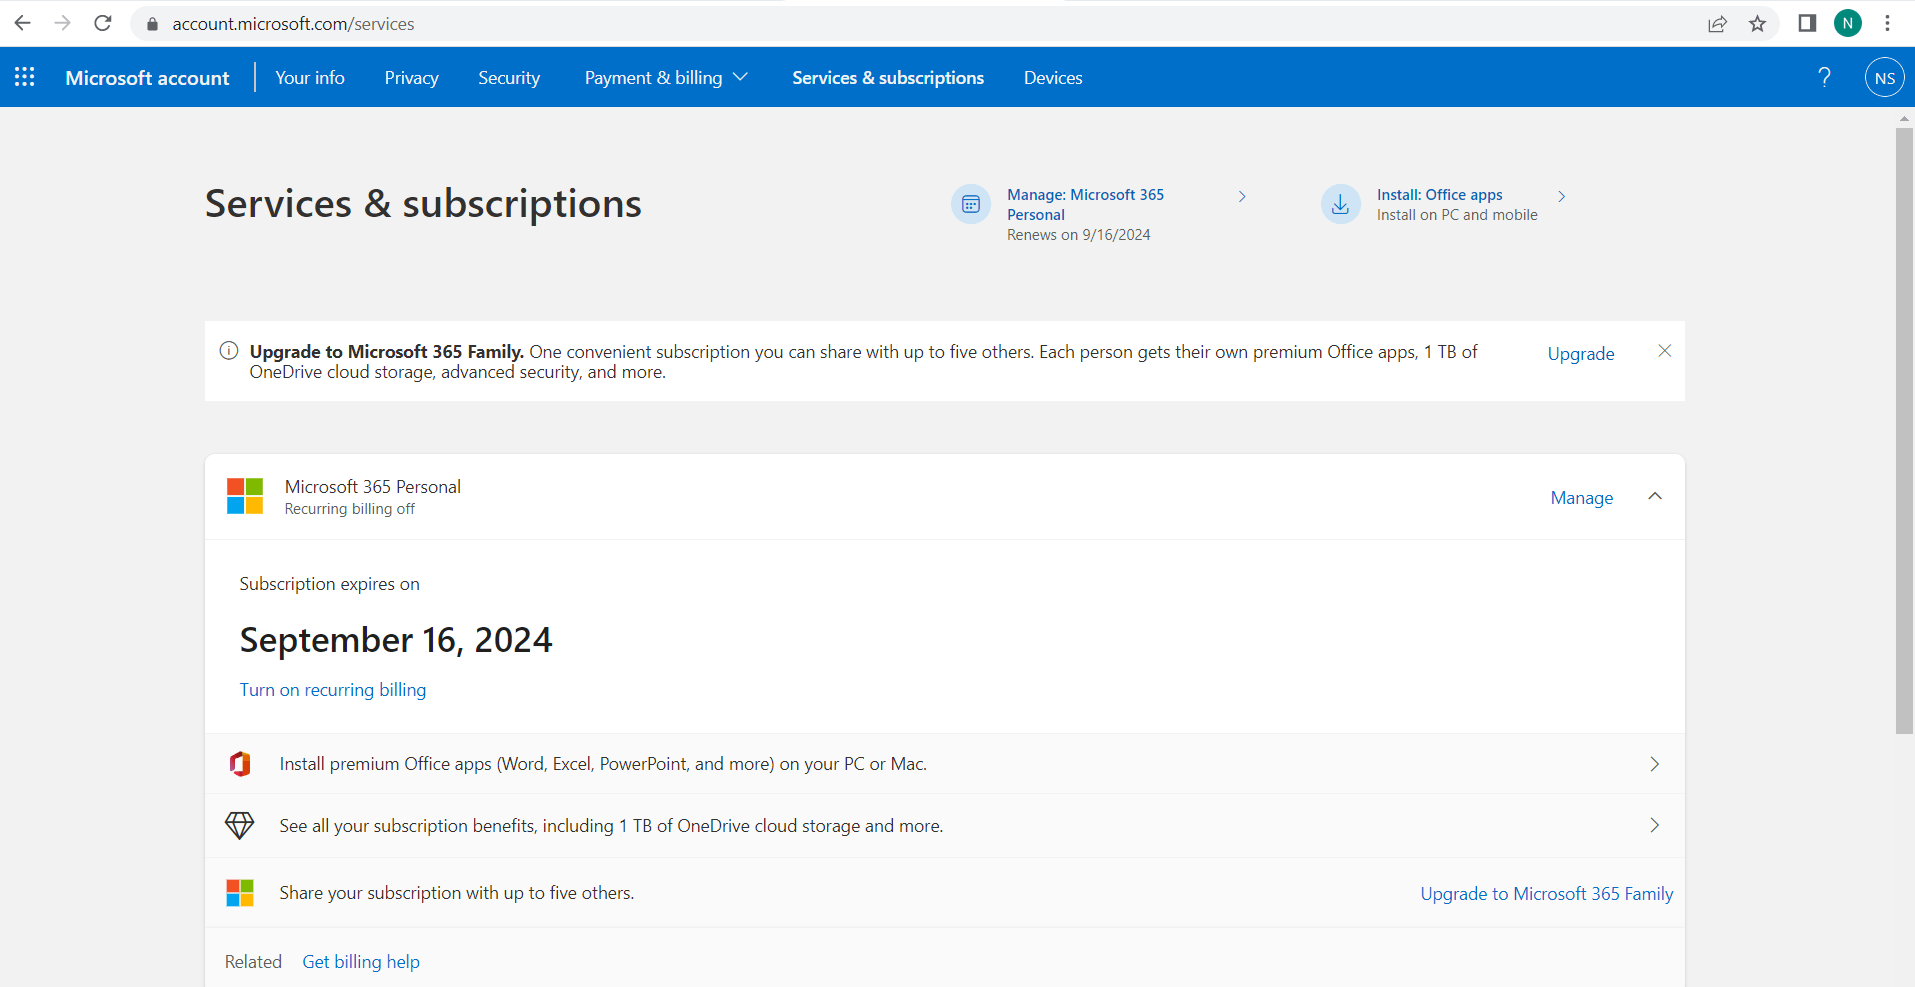Click Upgrade to Microsoft 365 Family link
The height and width of the screenshot is (987, 1915).
click(1547, 894)
